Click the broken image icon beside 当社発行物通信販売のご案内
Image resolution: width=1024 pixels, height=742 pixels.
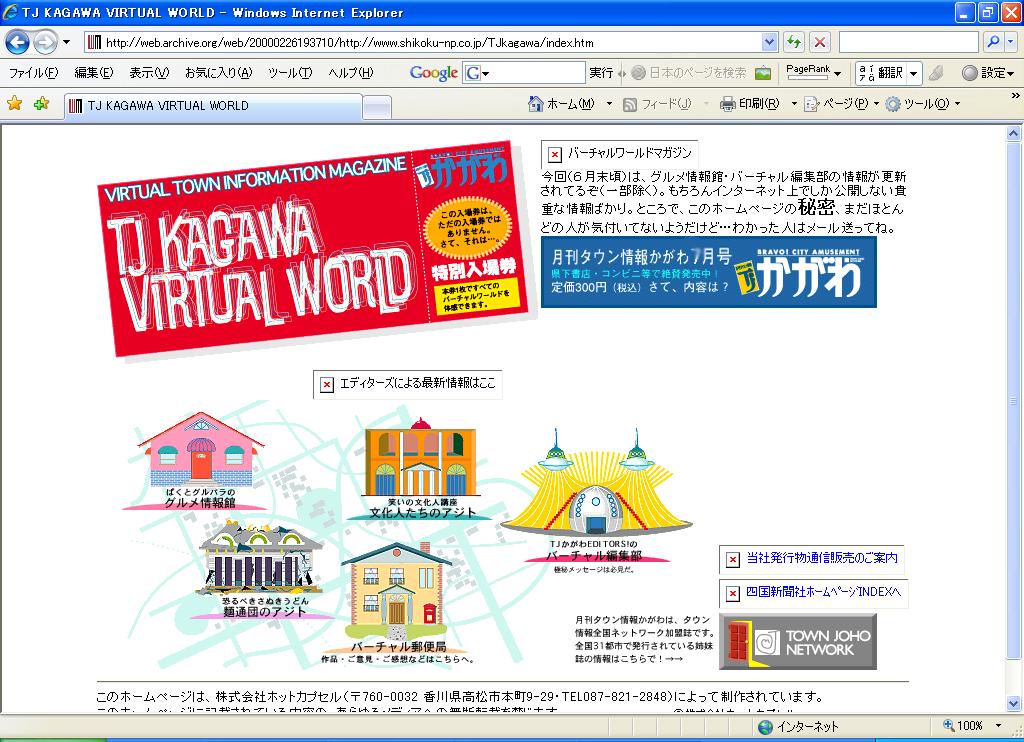[733, 559]
